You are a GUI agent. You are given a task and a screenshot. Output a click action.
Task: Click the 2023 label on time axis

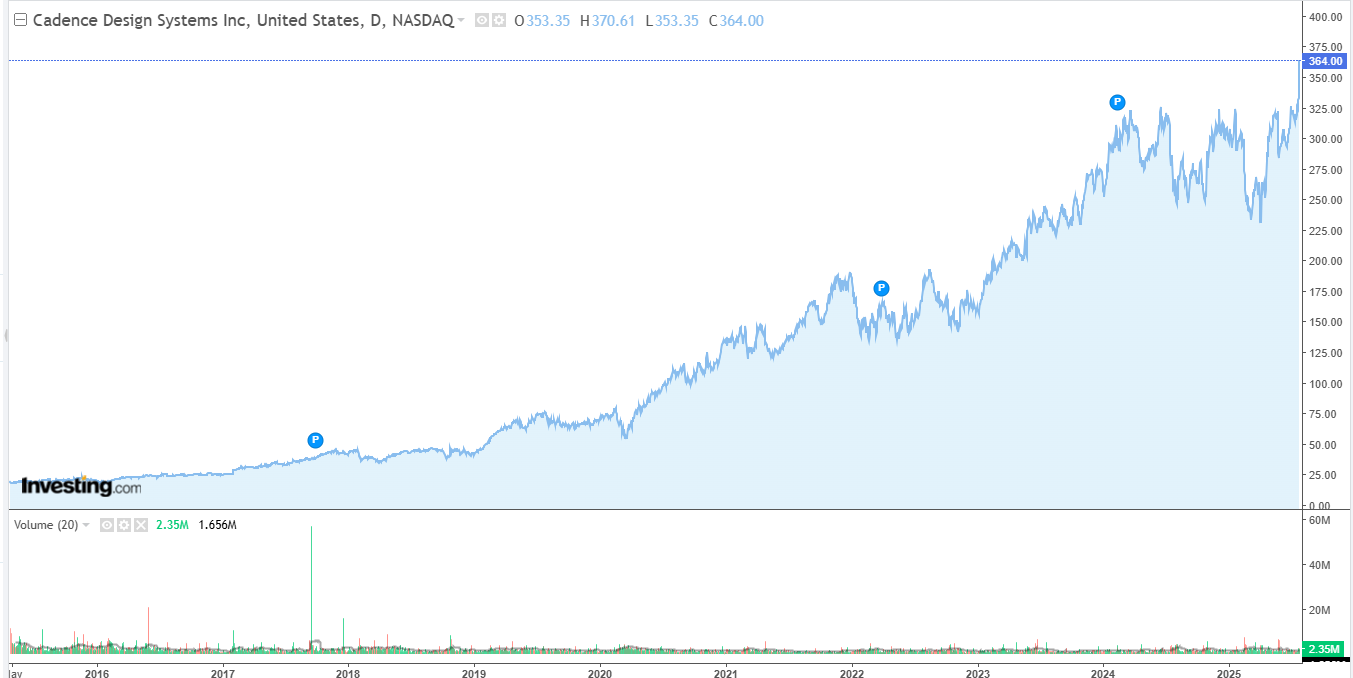(x=978, y=670)
